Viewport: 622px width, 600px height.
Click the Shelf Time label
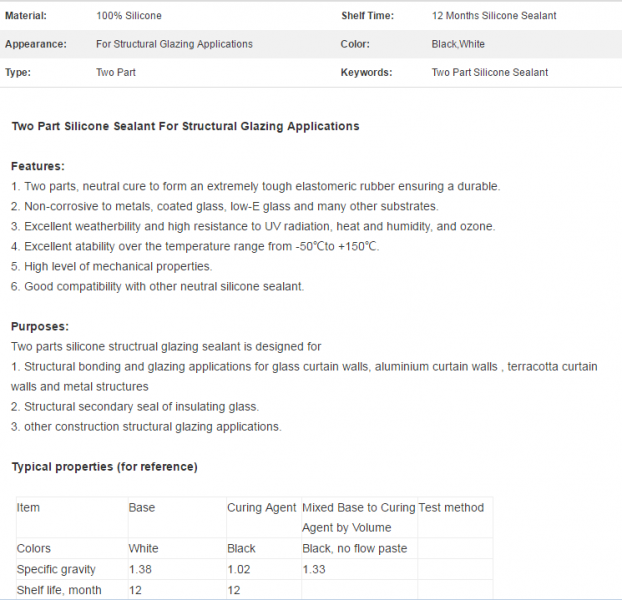tap(367, 16)
